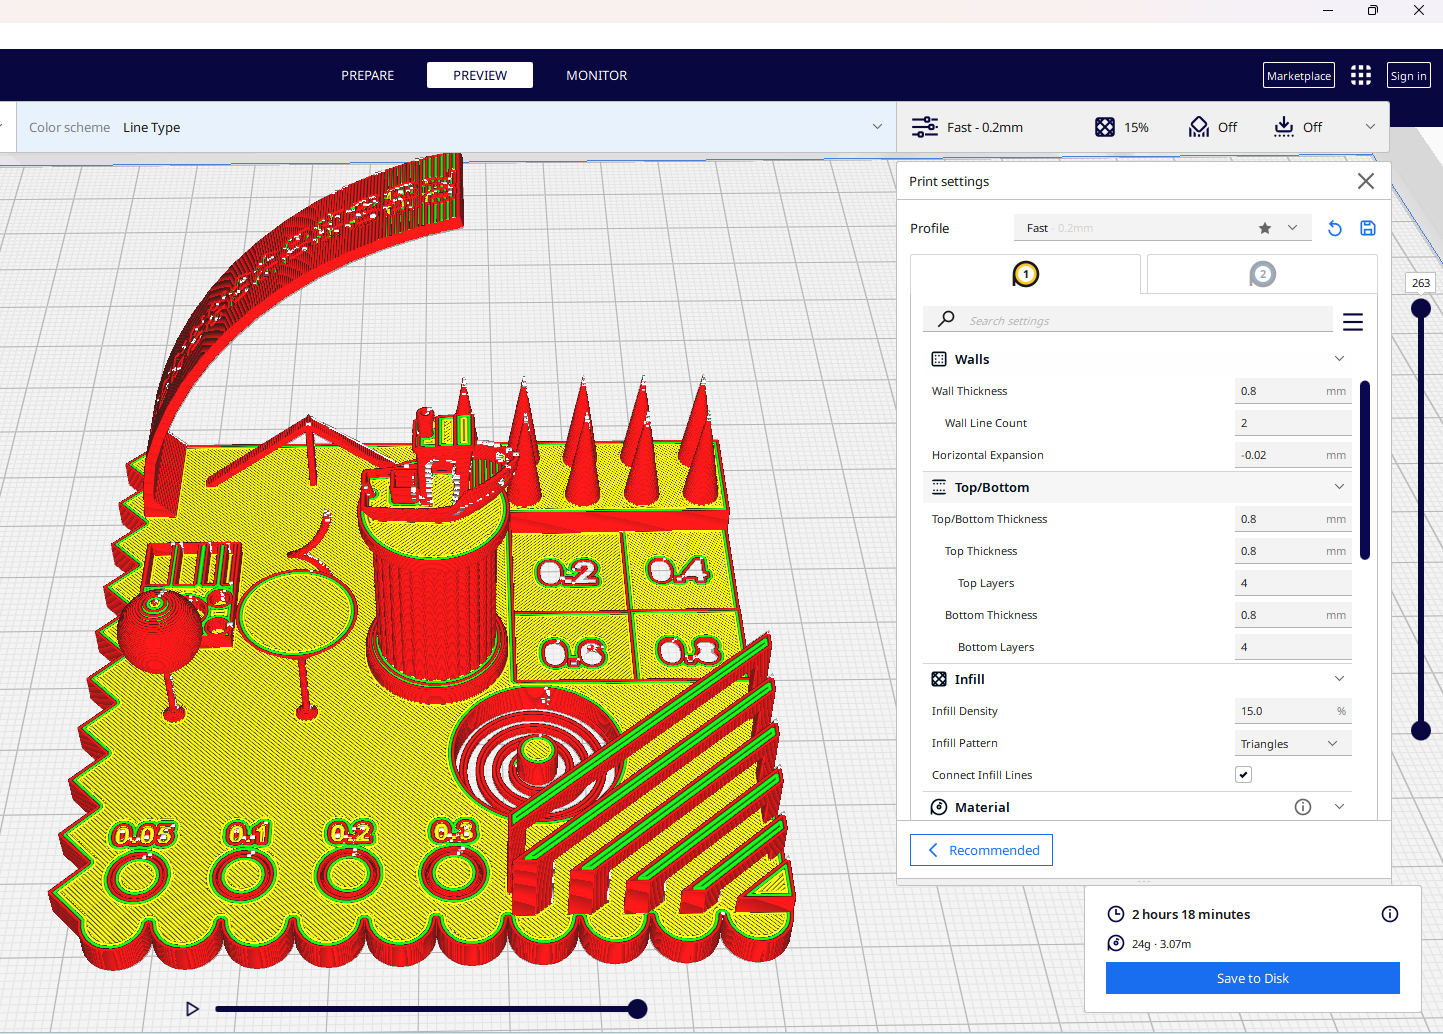Open the print time details info icon
The width and height of the screenshot is (1443, 1034).
tap(1390, 914)
